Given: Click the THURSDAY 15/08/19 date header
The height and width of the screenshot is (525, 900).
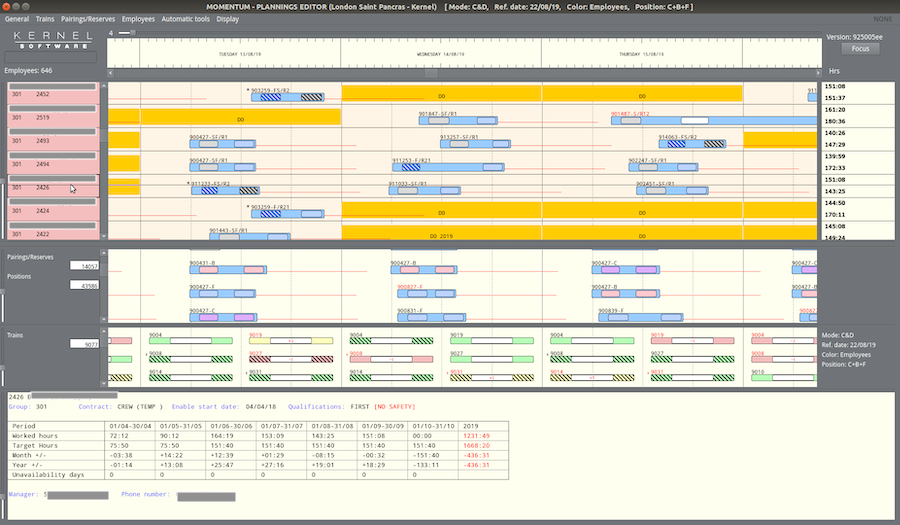Looking at the screenshot, I should [641, 54].
